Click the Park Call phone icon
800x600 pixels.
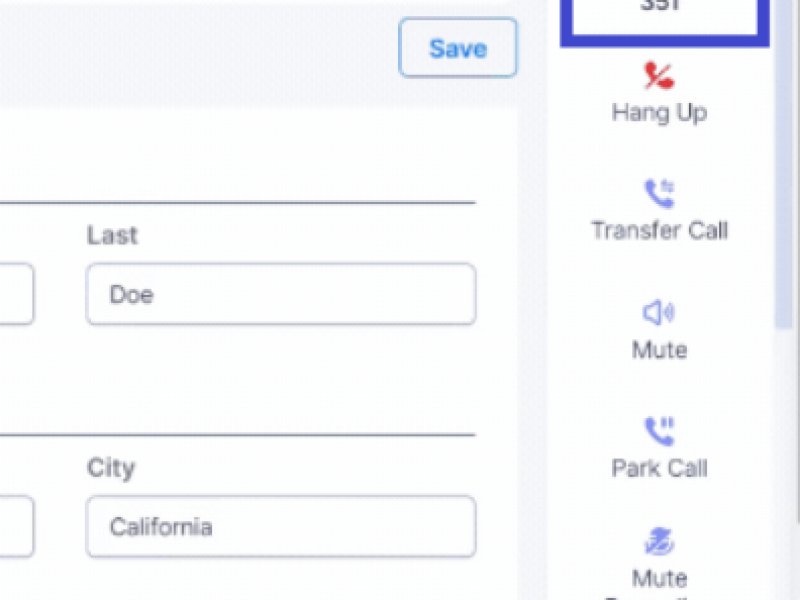pyautogui.click(x=659, y=431)
